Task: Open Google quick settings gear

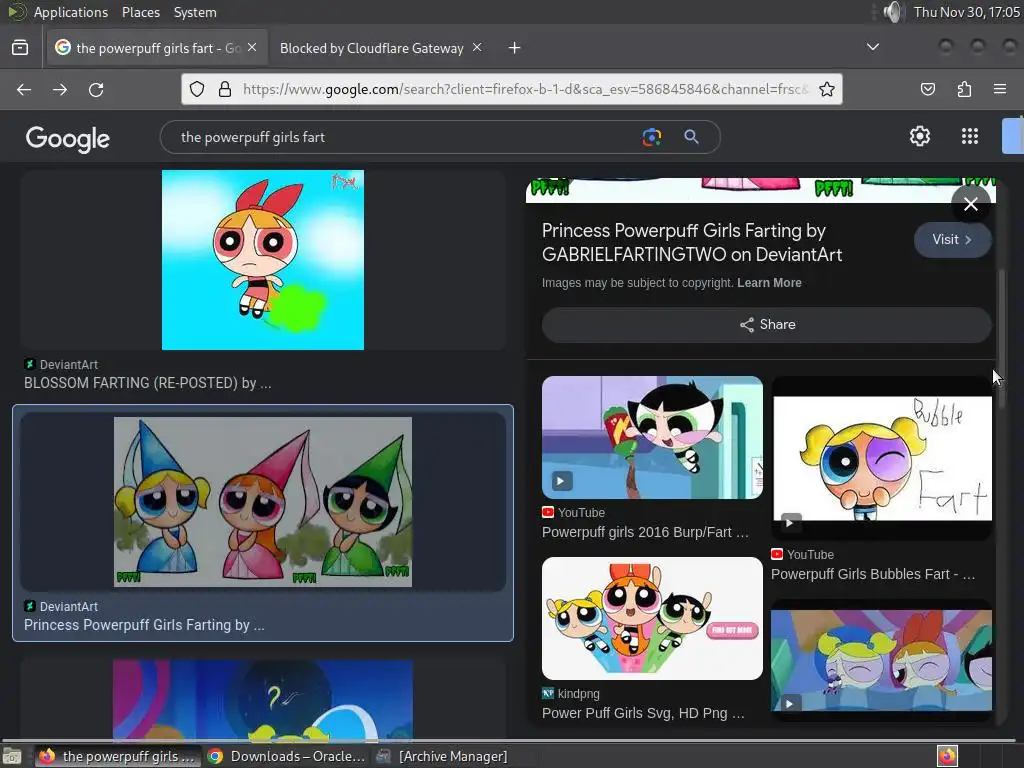Action: (x=920, y=136)
